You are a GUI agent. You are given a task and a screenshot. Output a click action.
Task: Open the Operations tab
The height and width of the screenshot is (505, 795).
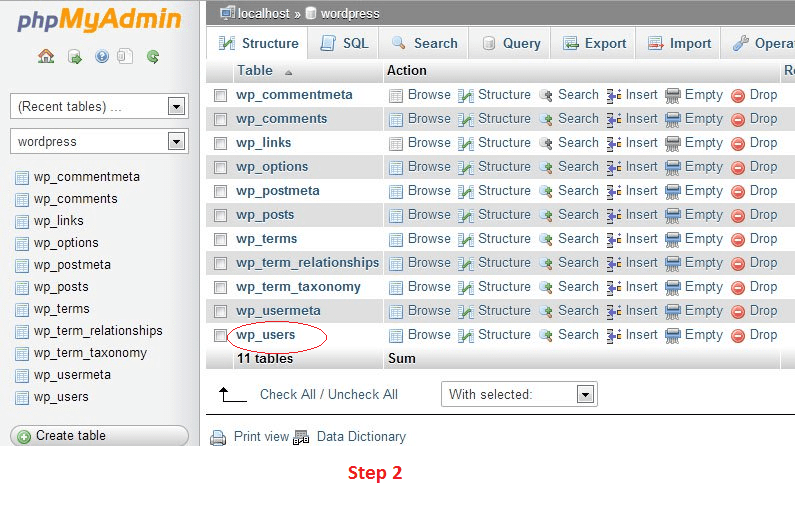click(x=759, y=44)
